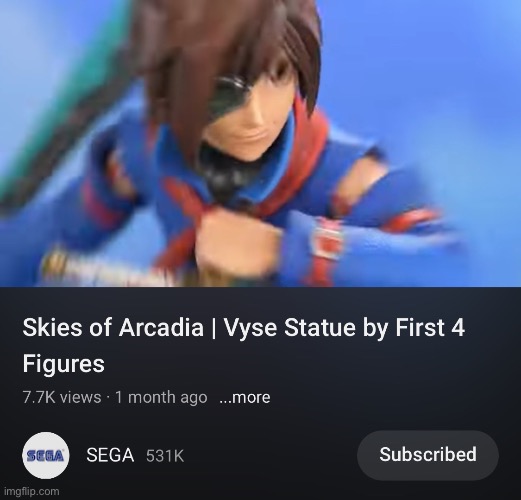This screenshot has height=500, width=521.
Task: Click the First 4 text in the title
Action: coord(430,327)
